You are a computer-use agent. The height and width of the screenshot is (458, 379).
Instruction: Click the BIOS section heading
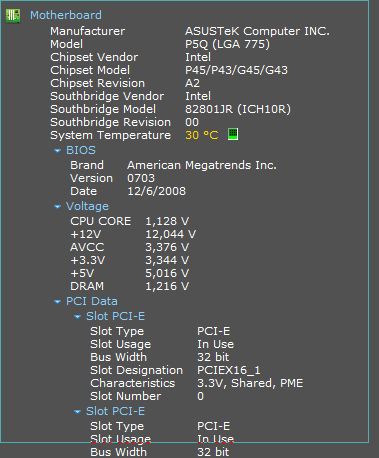[x=81, y=150]
